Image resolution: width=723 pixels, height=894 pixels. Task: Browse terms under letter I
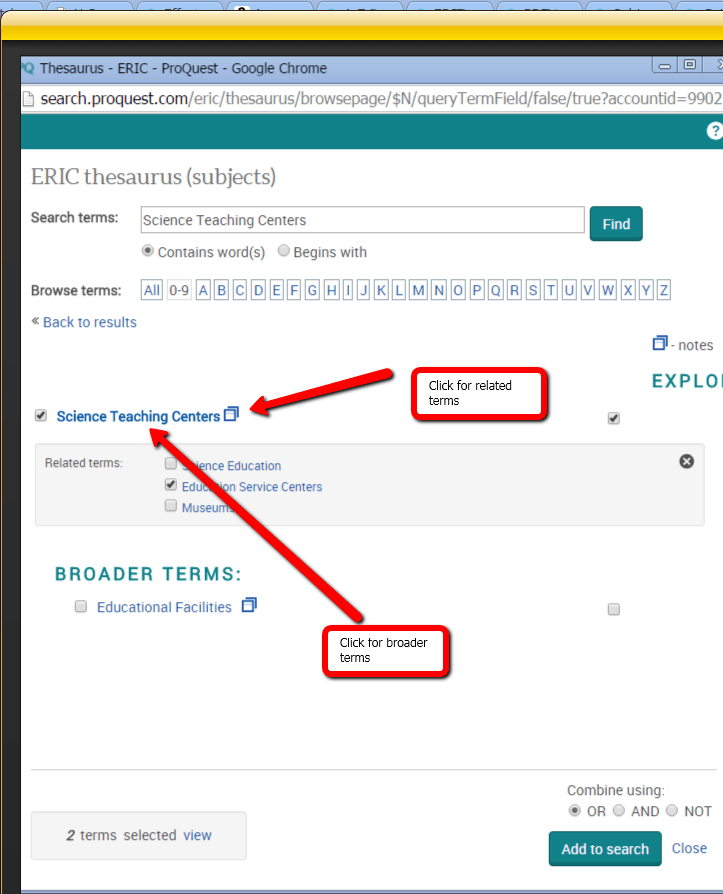[x=348, y=290]
